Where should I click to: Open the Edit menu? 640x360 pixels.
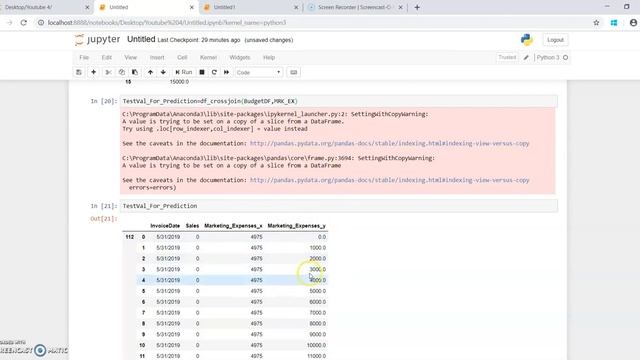[107, 58]
